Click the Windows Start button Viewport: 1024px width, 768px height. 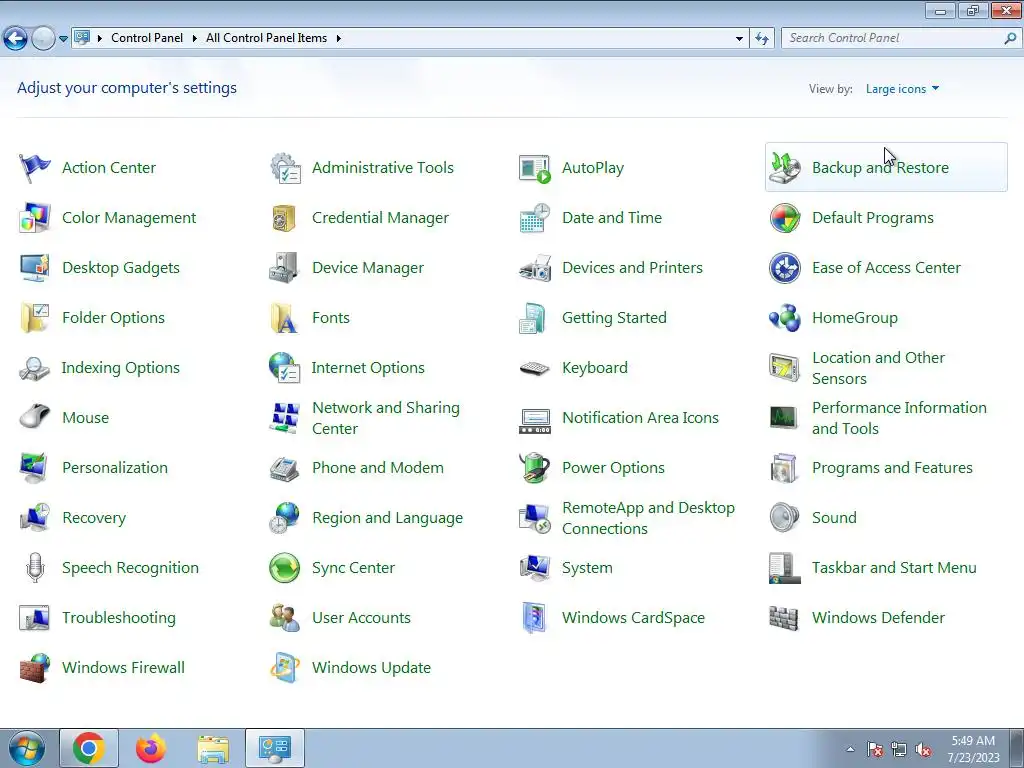(27, 748)
